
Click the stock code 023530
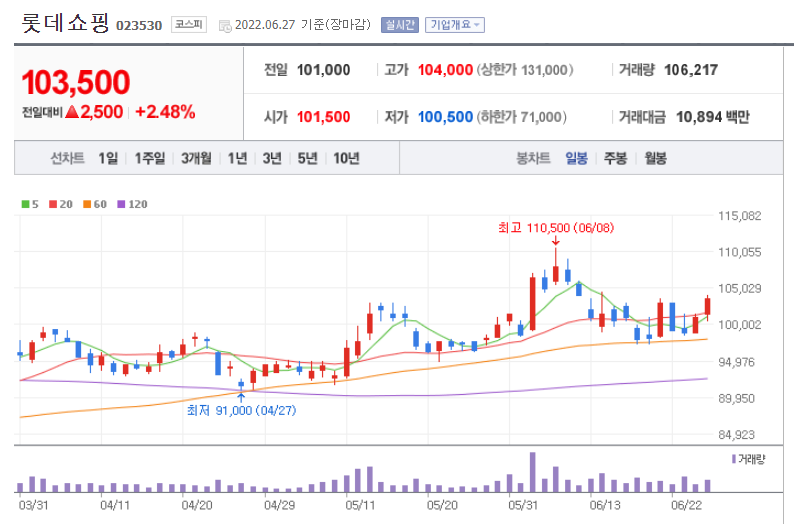pyautogui.click(x=139, y=25)
